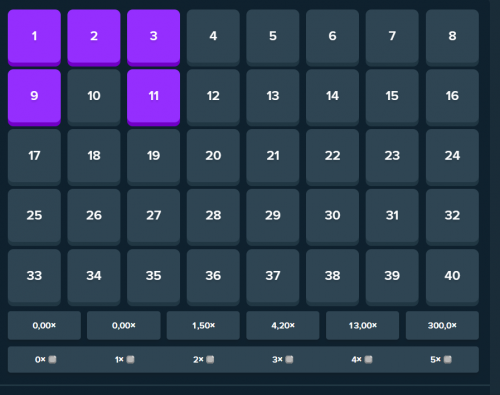Select the number 40 tile
500x395 pixels.
coord(452,277)
